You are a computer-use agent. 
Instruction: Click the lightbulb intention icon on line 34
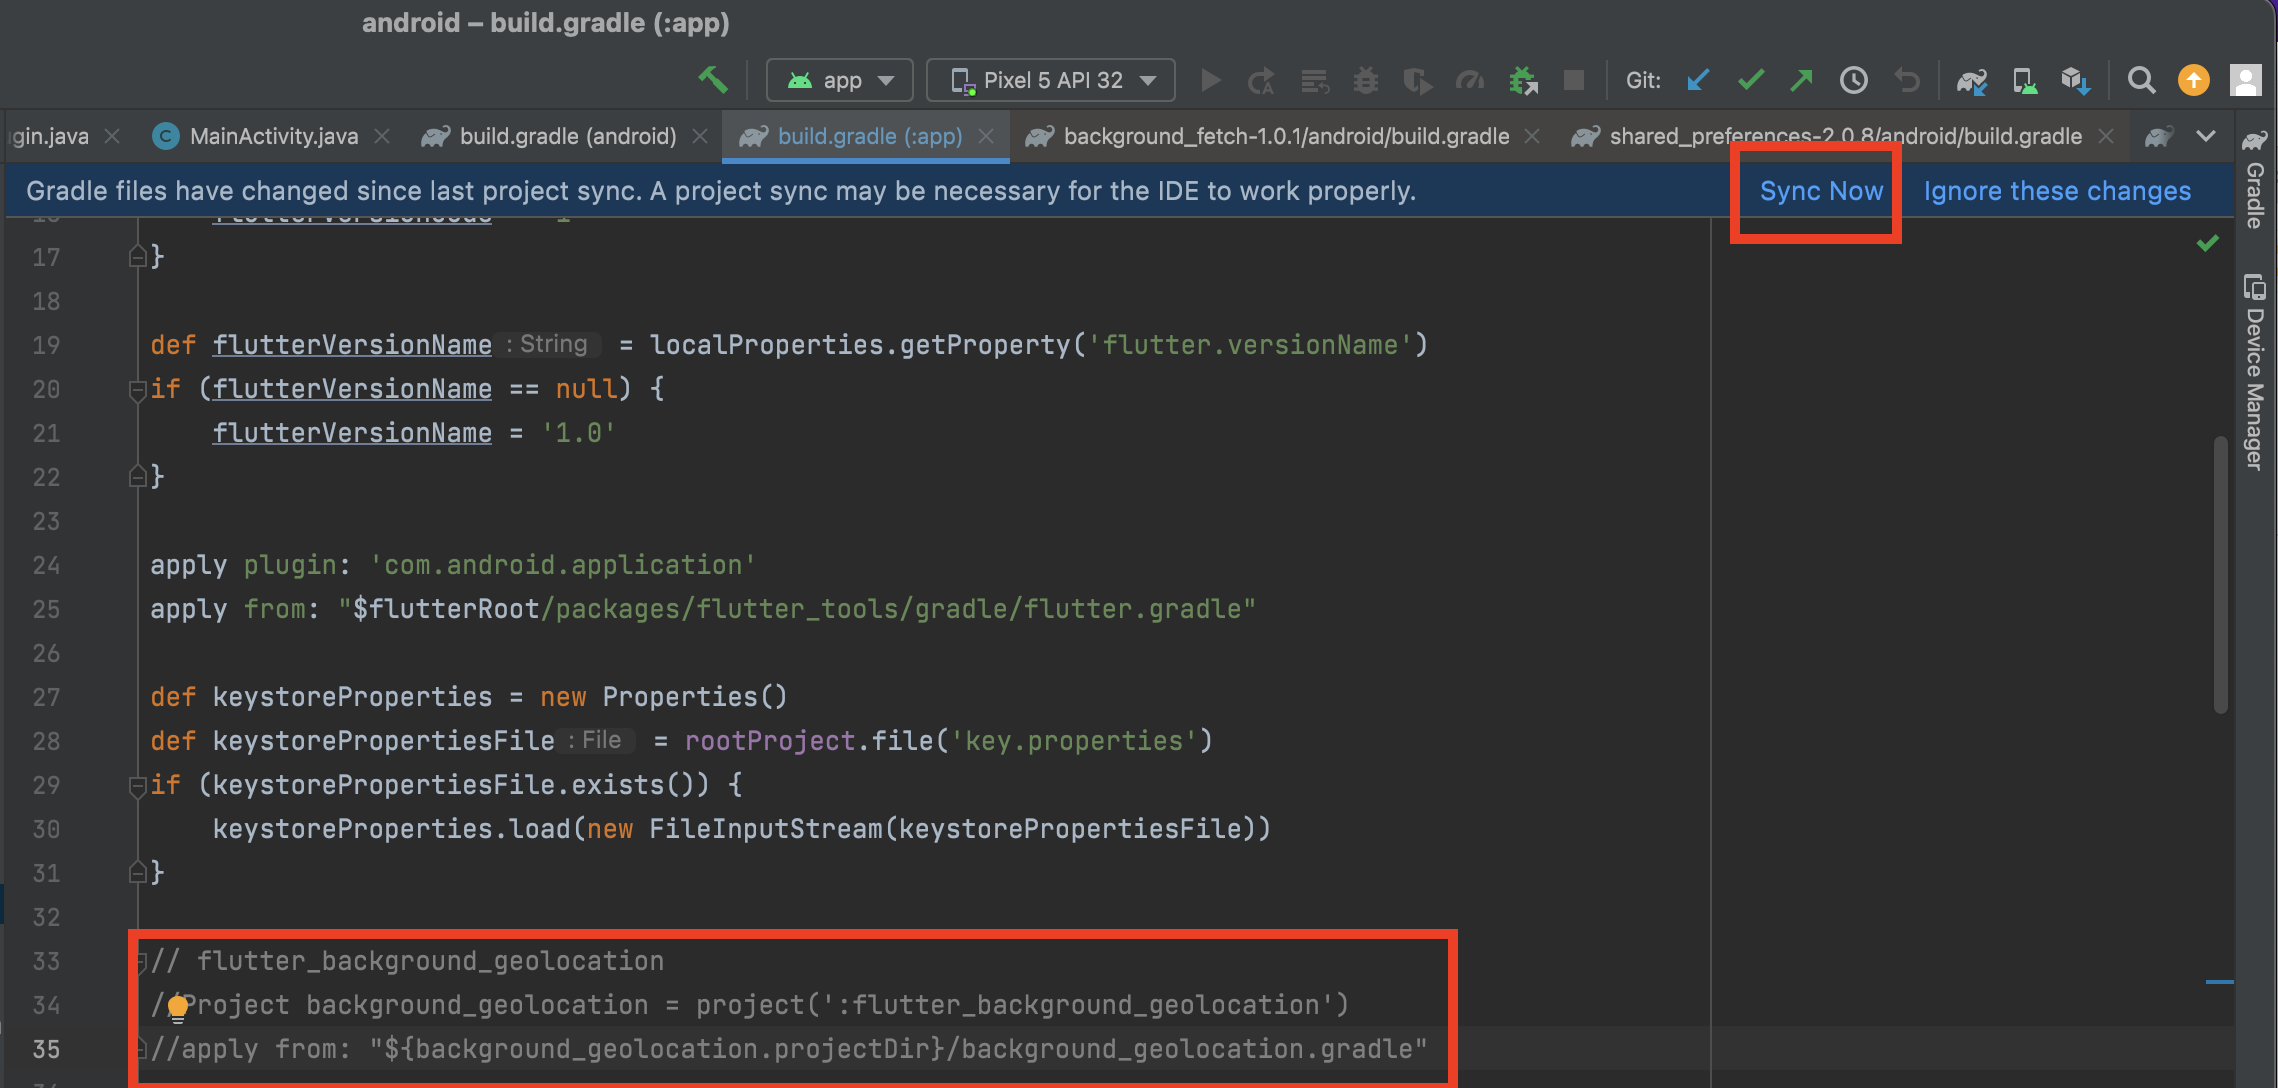[179, 1008]
